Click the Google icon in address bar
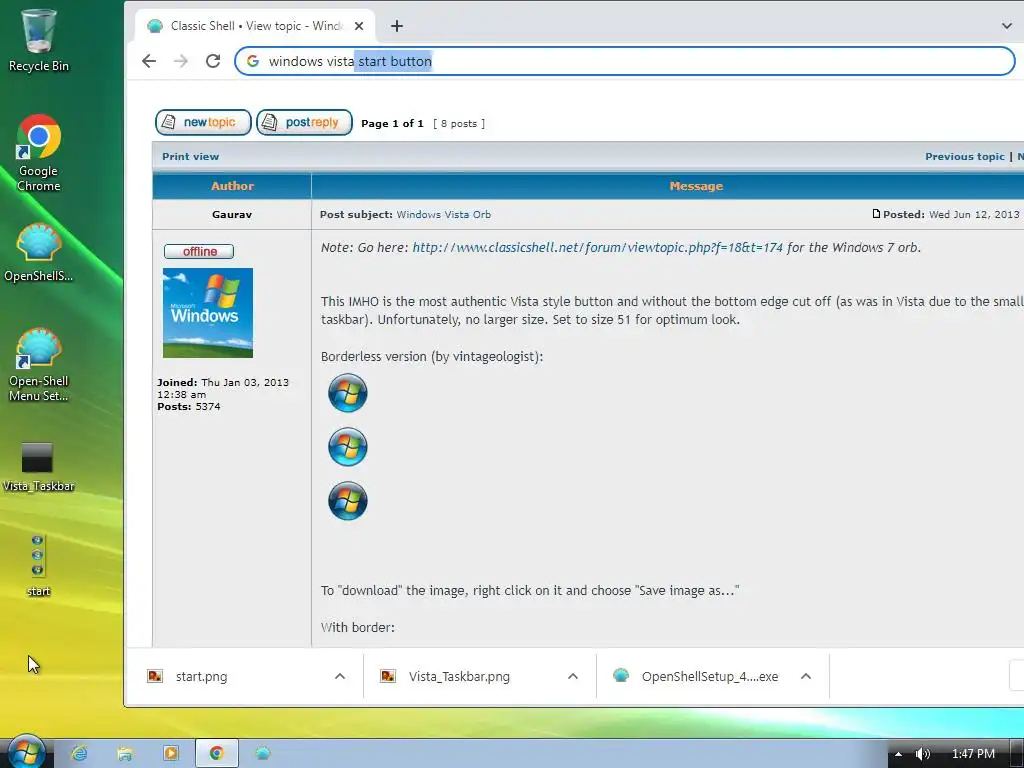The image size is (1024, 768). coord(253,61)
